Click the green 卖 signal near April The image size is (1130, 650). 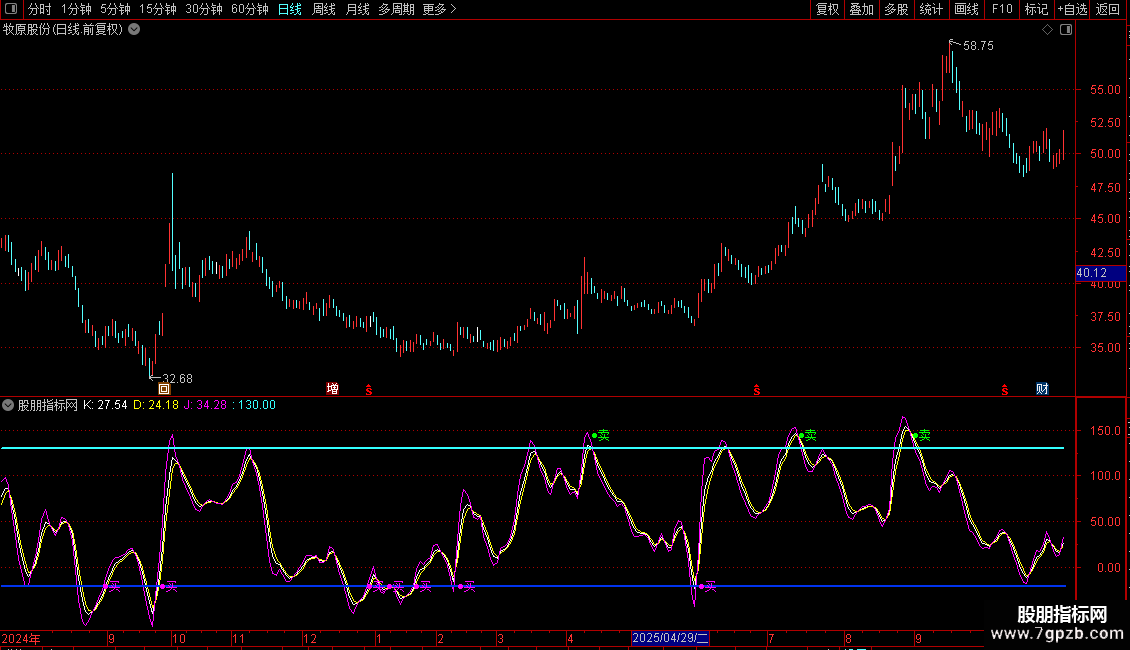[602, 435]
